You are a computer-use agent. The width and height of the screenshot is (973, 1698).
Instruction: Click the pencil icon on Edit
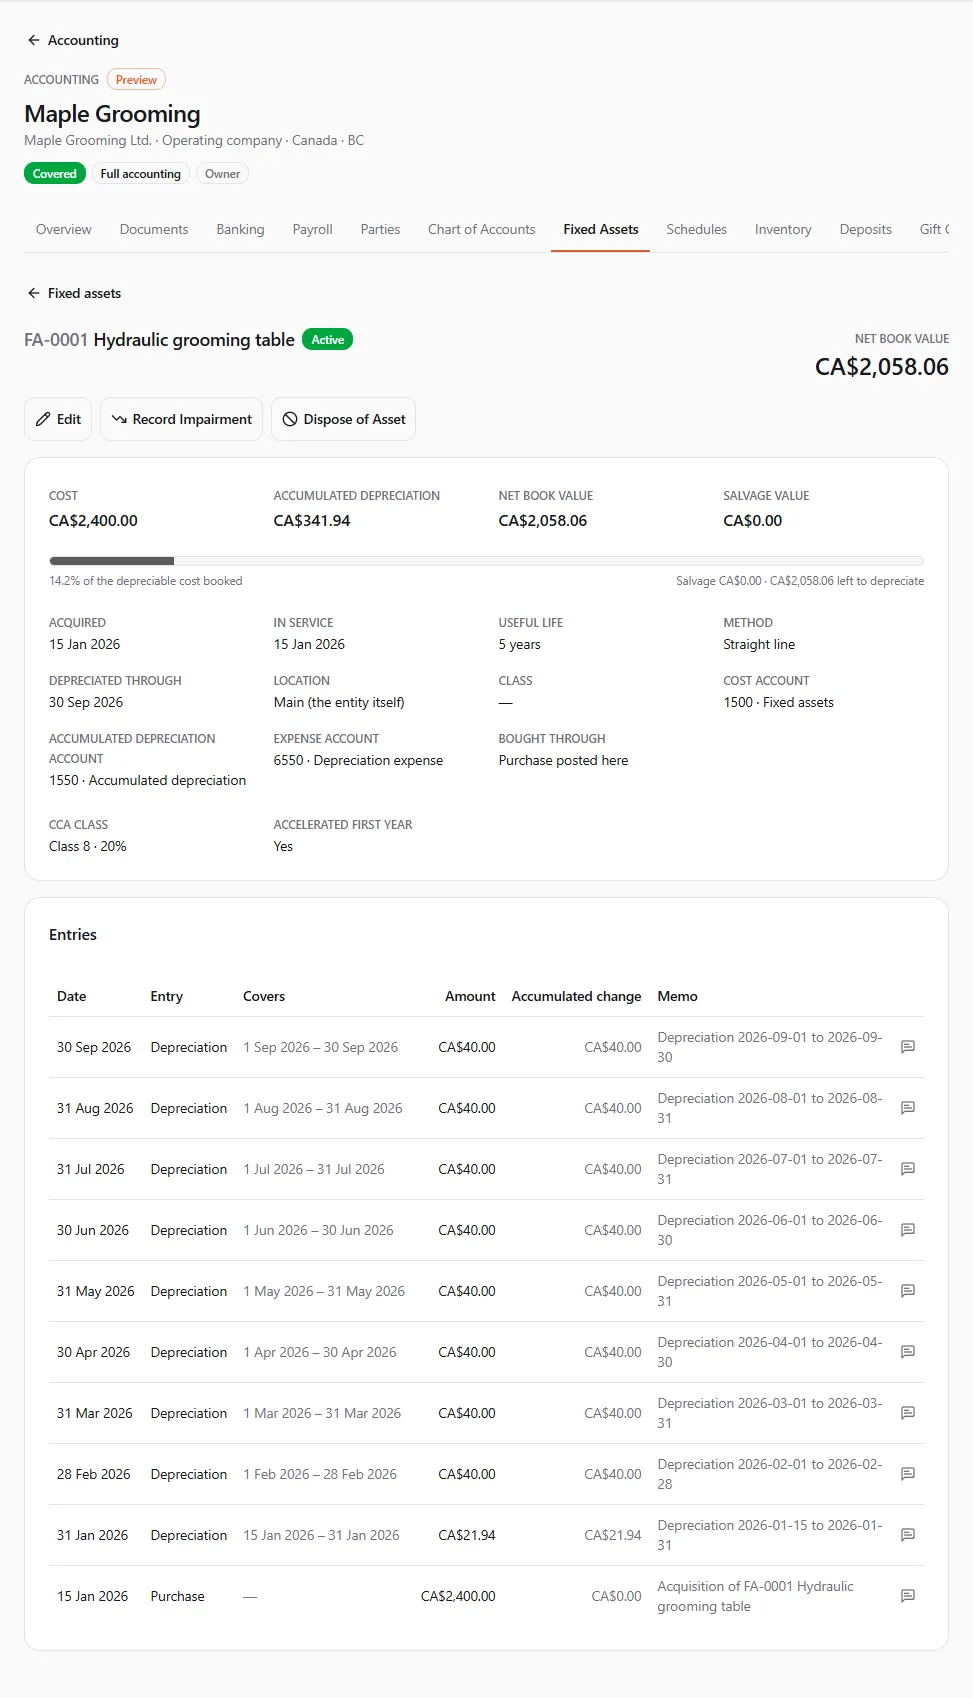[43, 419]
